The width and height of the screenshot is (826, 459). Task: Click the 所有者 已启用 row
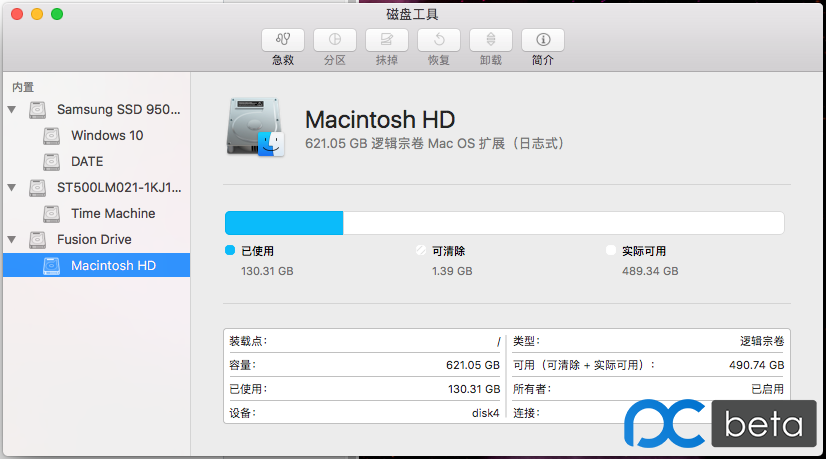648,389
